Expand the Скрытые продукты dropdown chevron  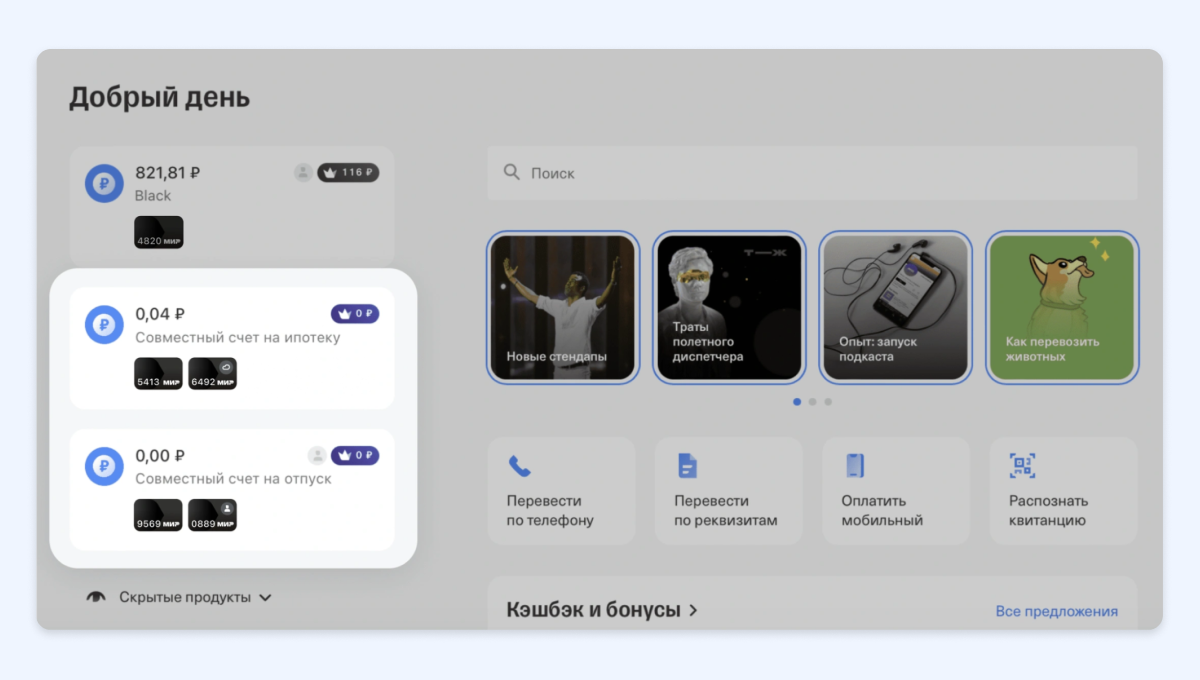coord(265,598)
